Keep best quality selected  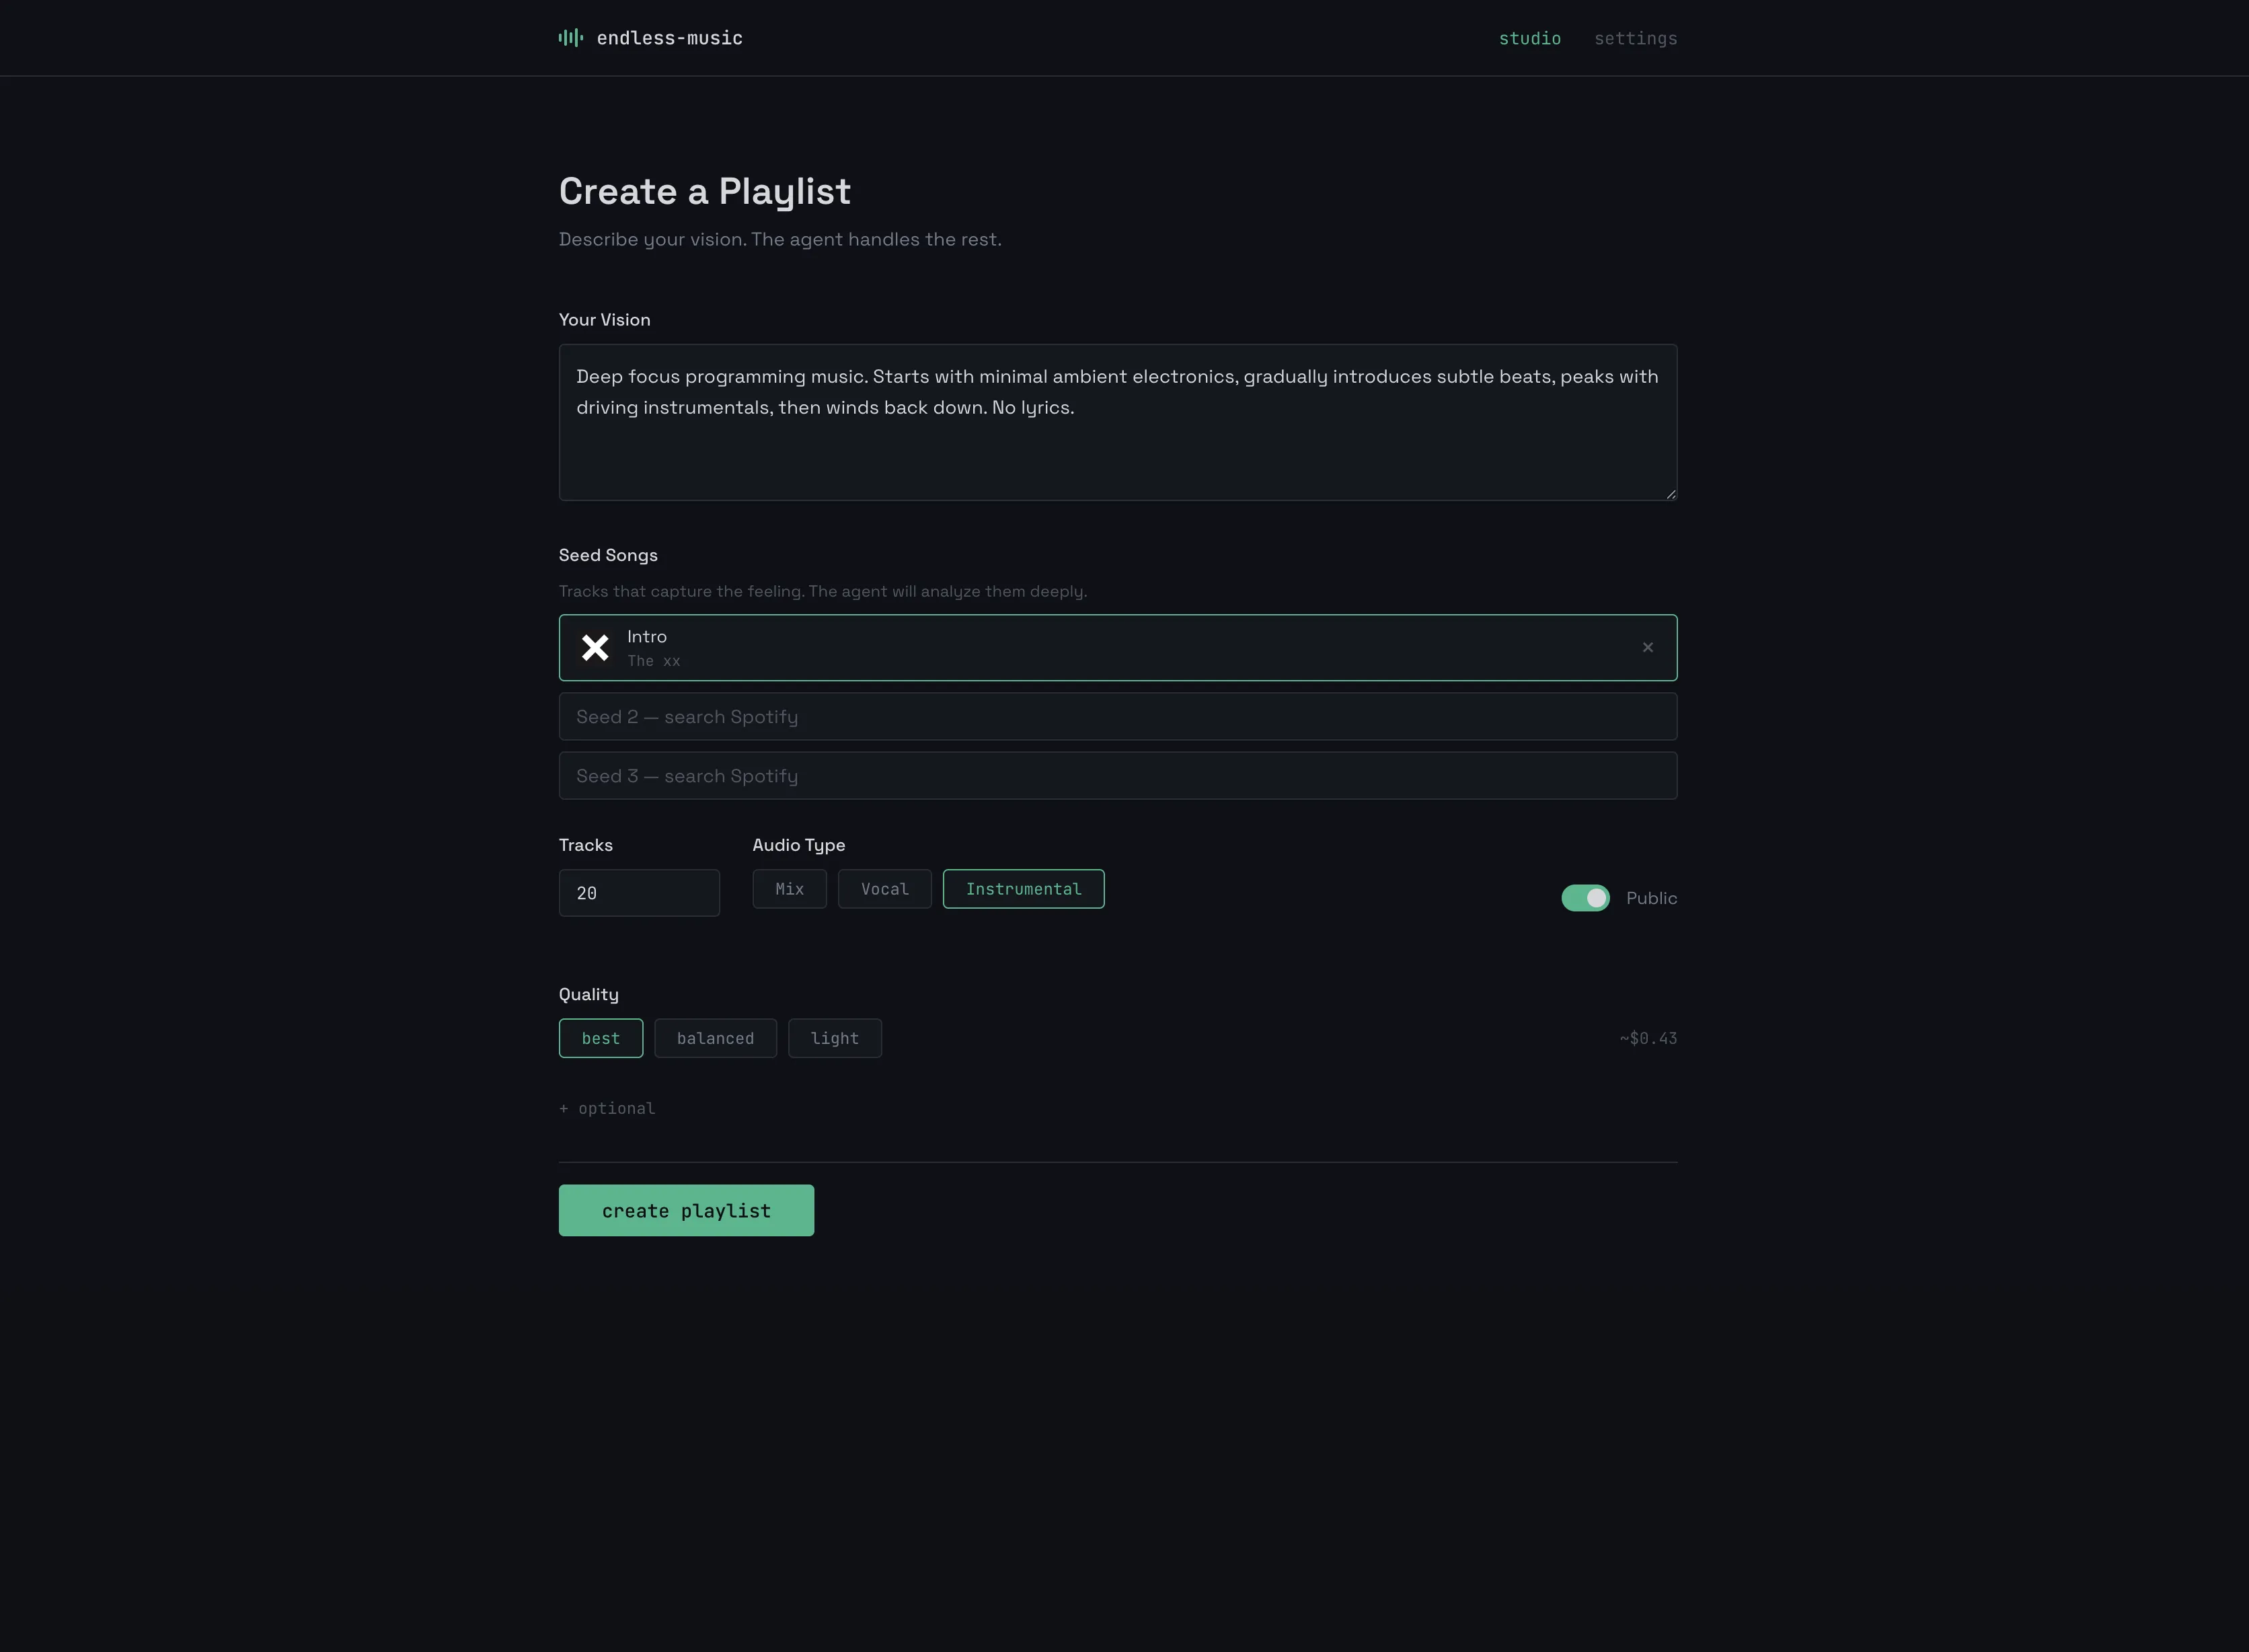600,1038
